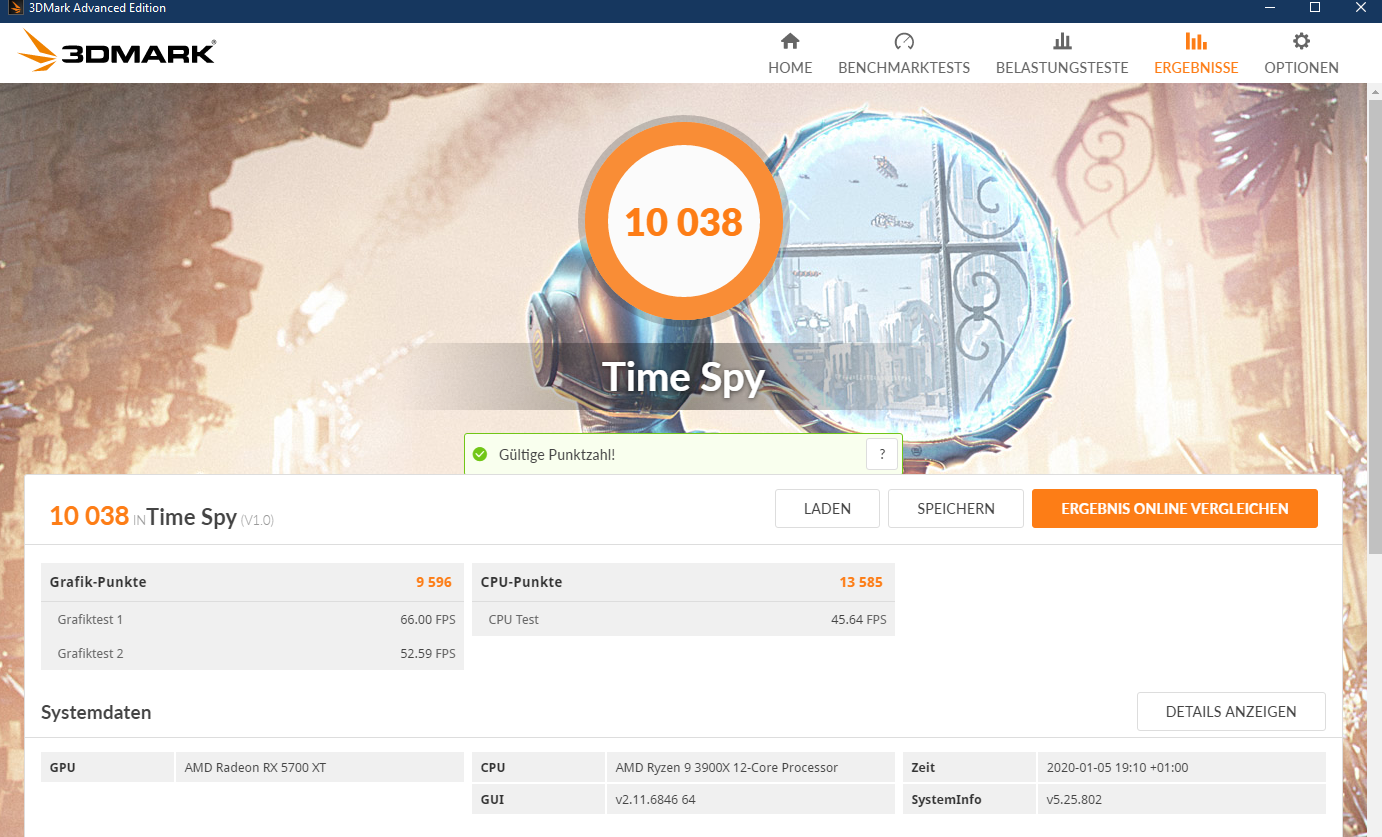
Task: Click the 3DMark logo
Action: click(x=116, y=51)
